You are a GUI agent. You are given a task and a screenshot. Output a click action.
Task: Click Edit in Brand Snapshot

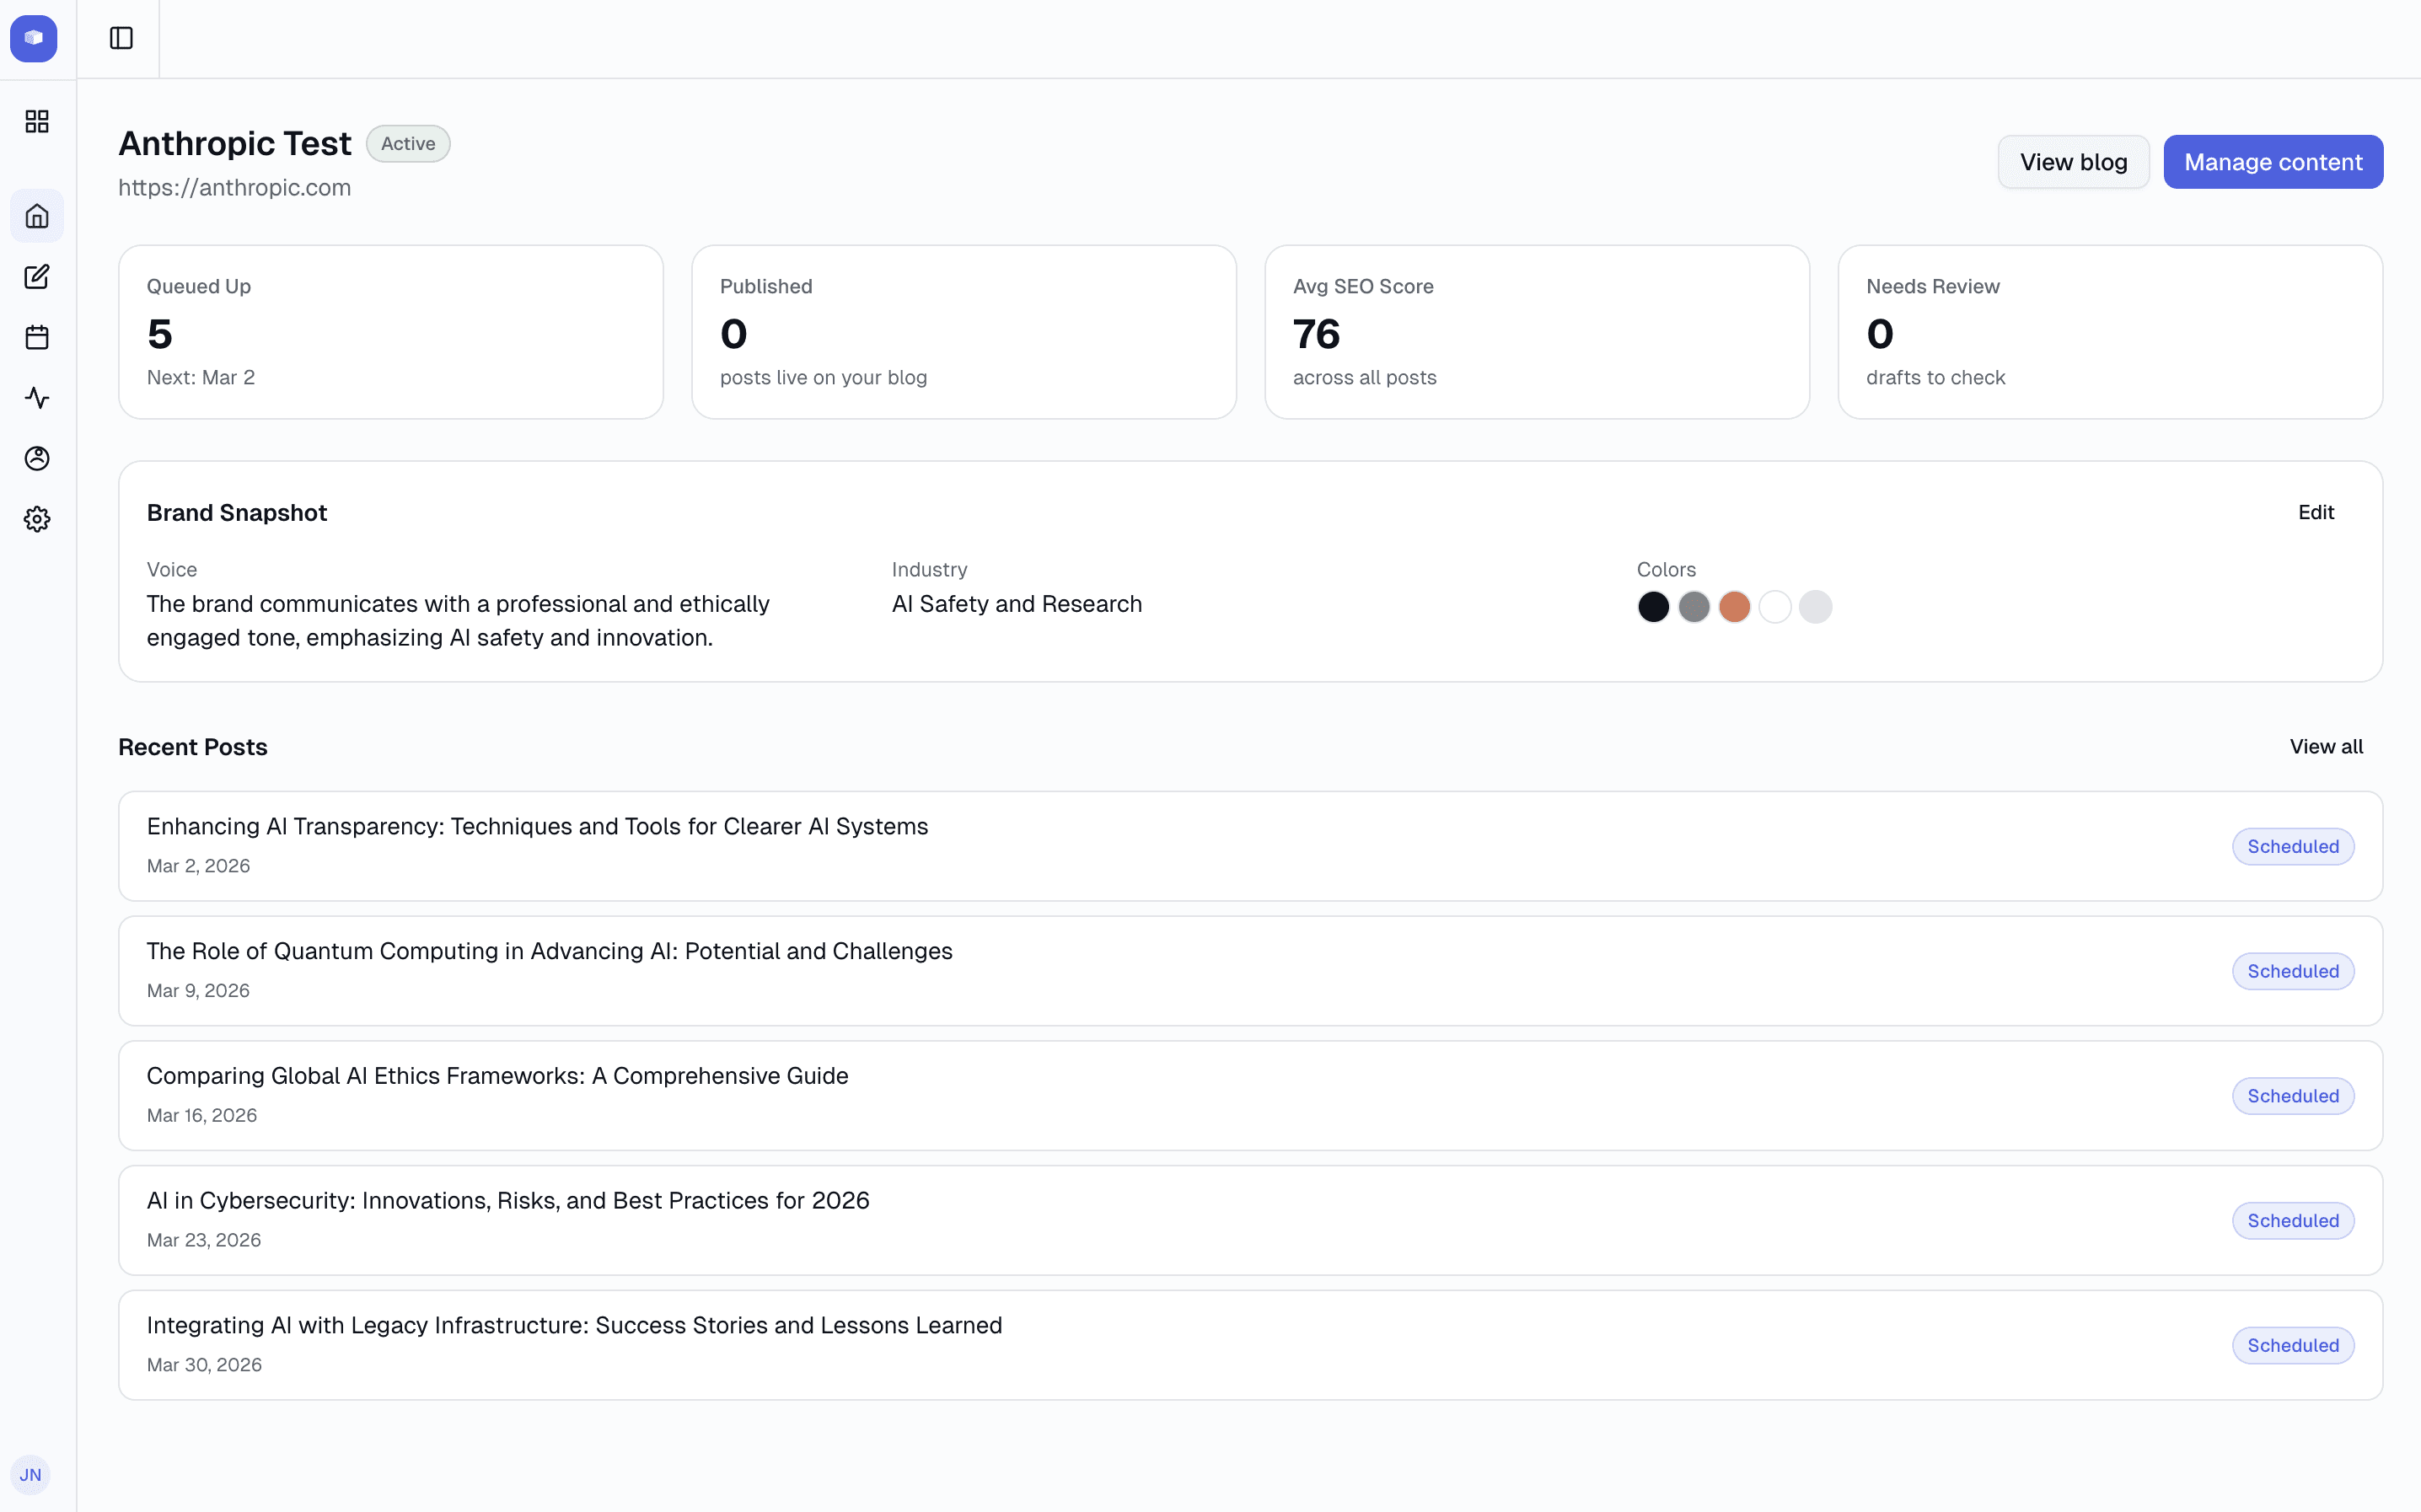coord(2315,512)
